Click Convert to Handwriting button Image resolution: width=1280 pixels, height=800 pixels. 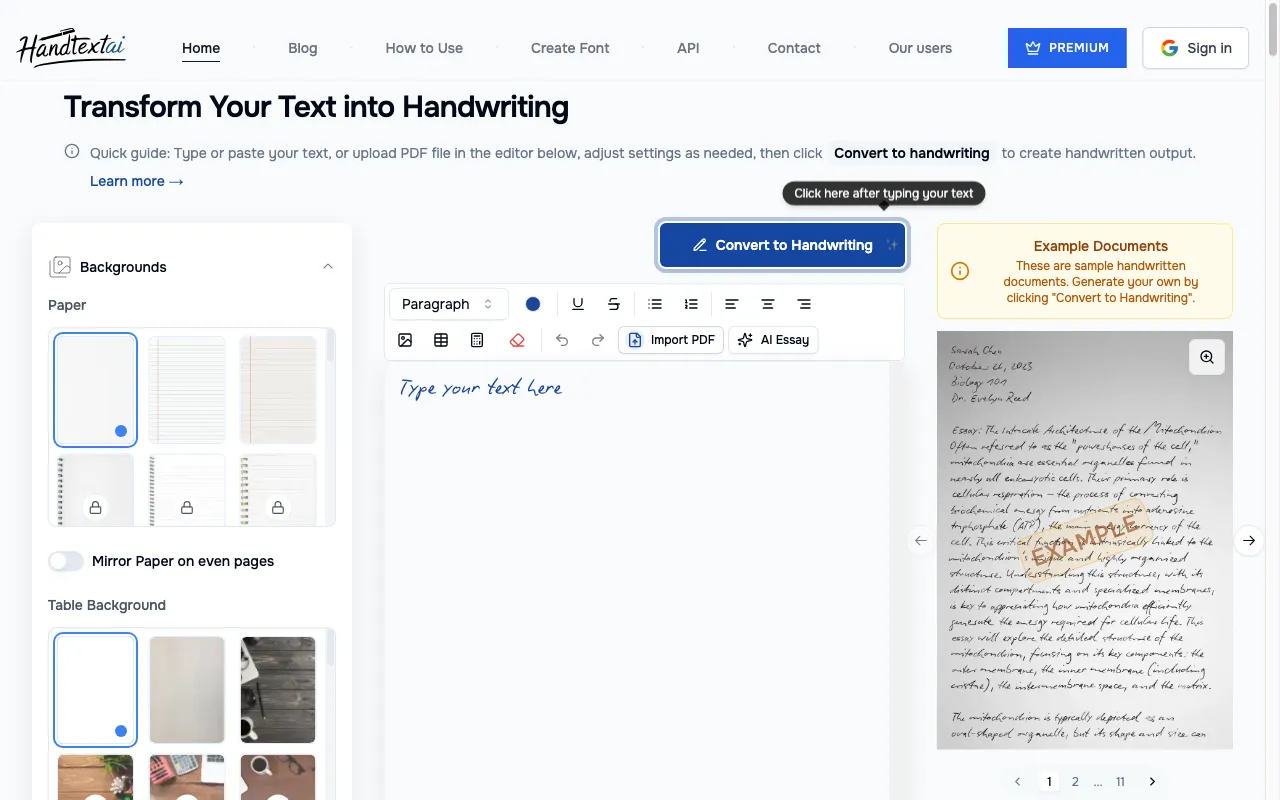pos(783,245)
